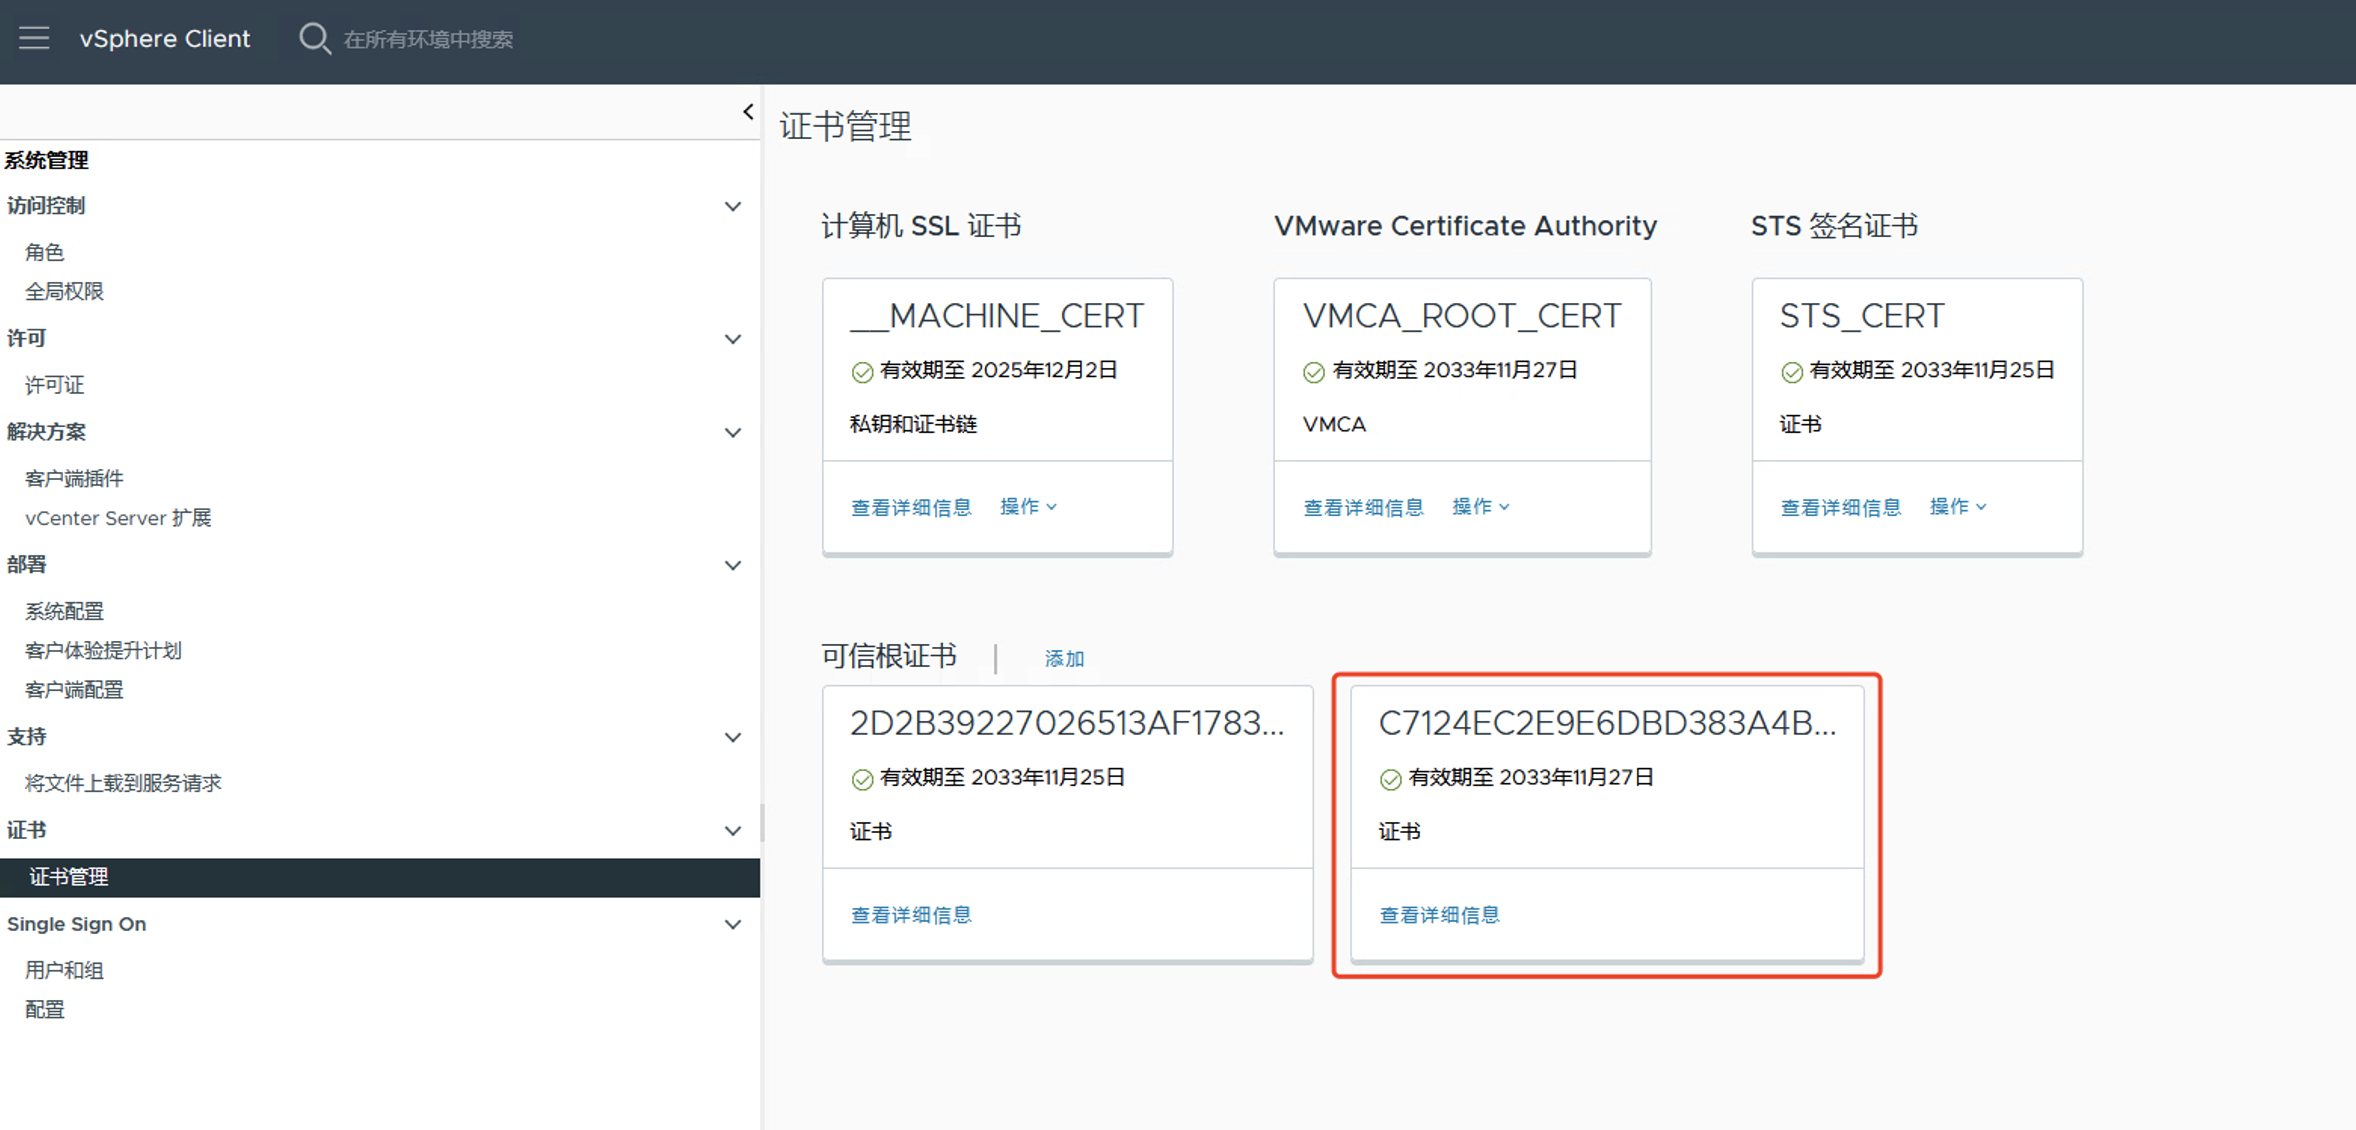This screenshot has height=1130, width=2356.
Task: Click the vSphere Client title
Action: 165,39
